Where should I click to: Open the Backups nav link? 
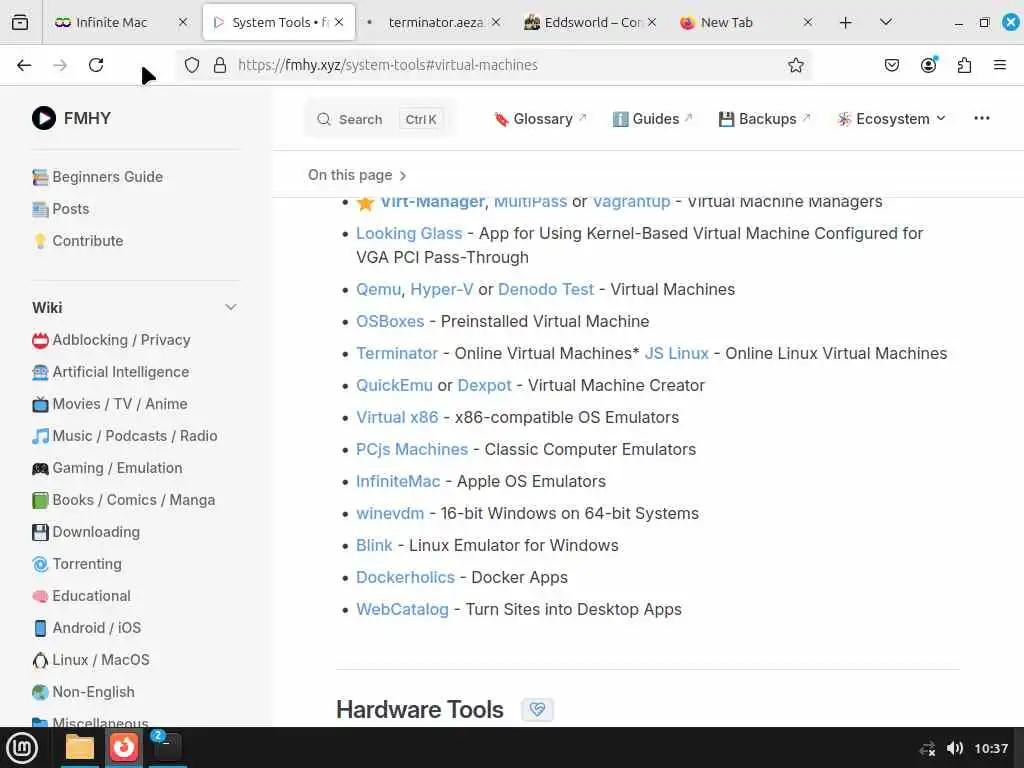coord(765,119)
